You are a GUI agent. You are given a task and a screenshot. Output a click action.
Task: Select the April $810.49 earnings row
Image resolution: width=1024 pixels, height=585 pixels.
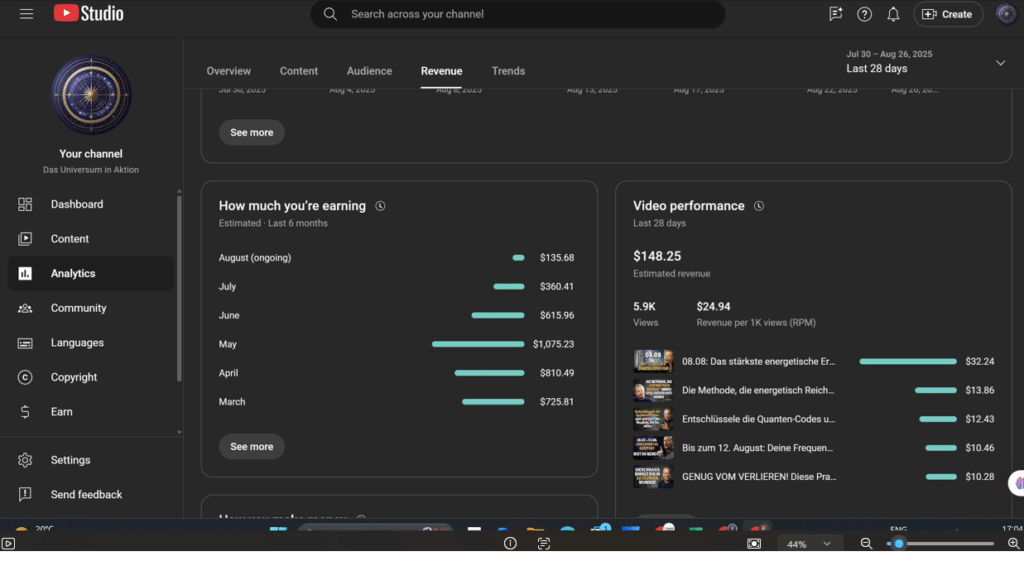point(396,373)
